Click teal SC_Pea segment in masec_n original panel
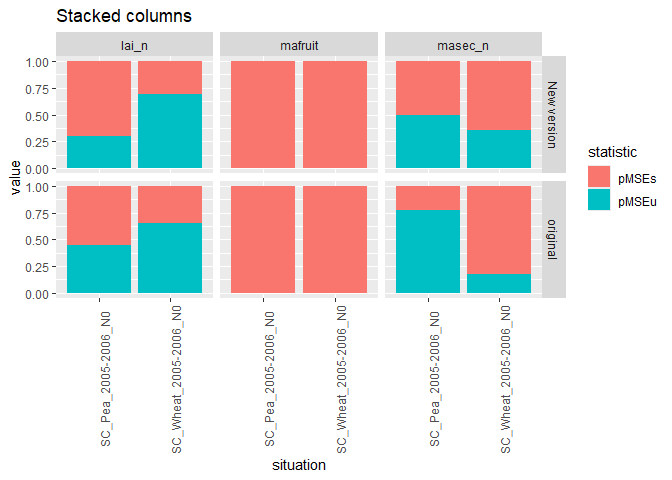 (428, 252)
